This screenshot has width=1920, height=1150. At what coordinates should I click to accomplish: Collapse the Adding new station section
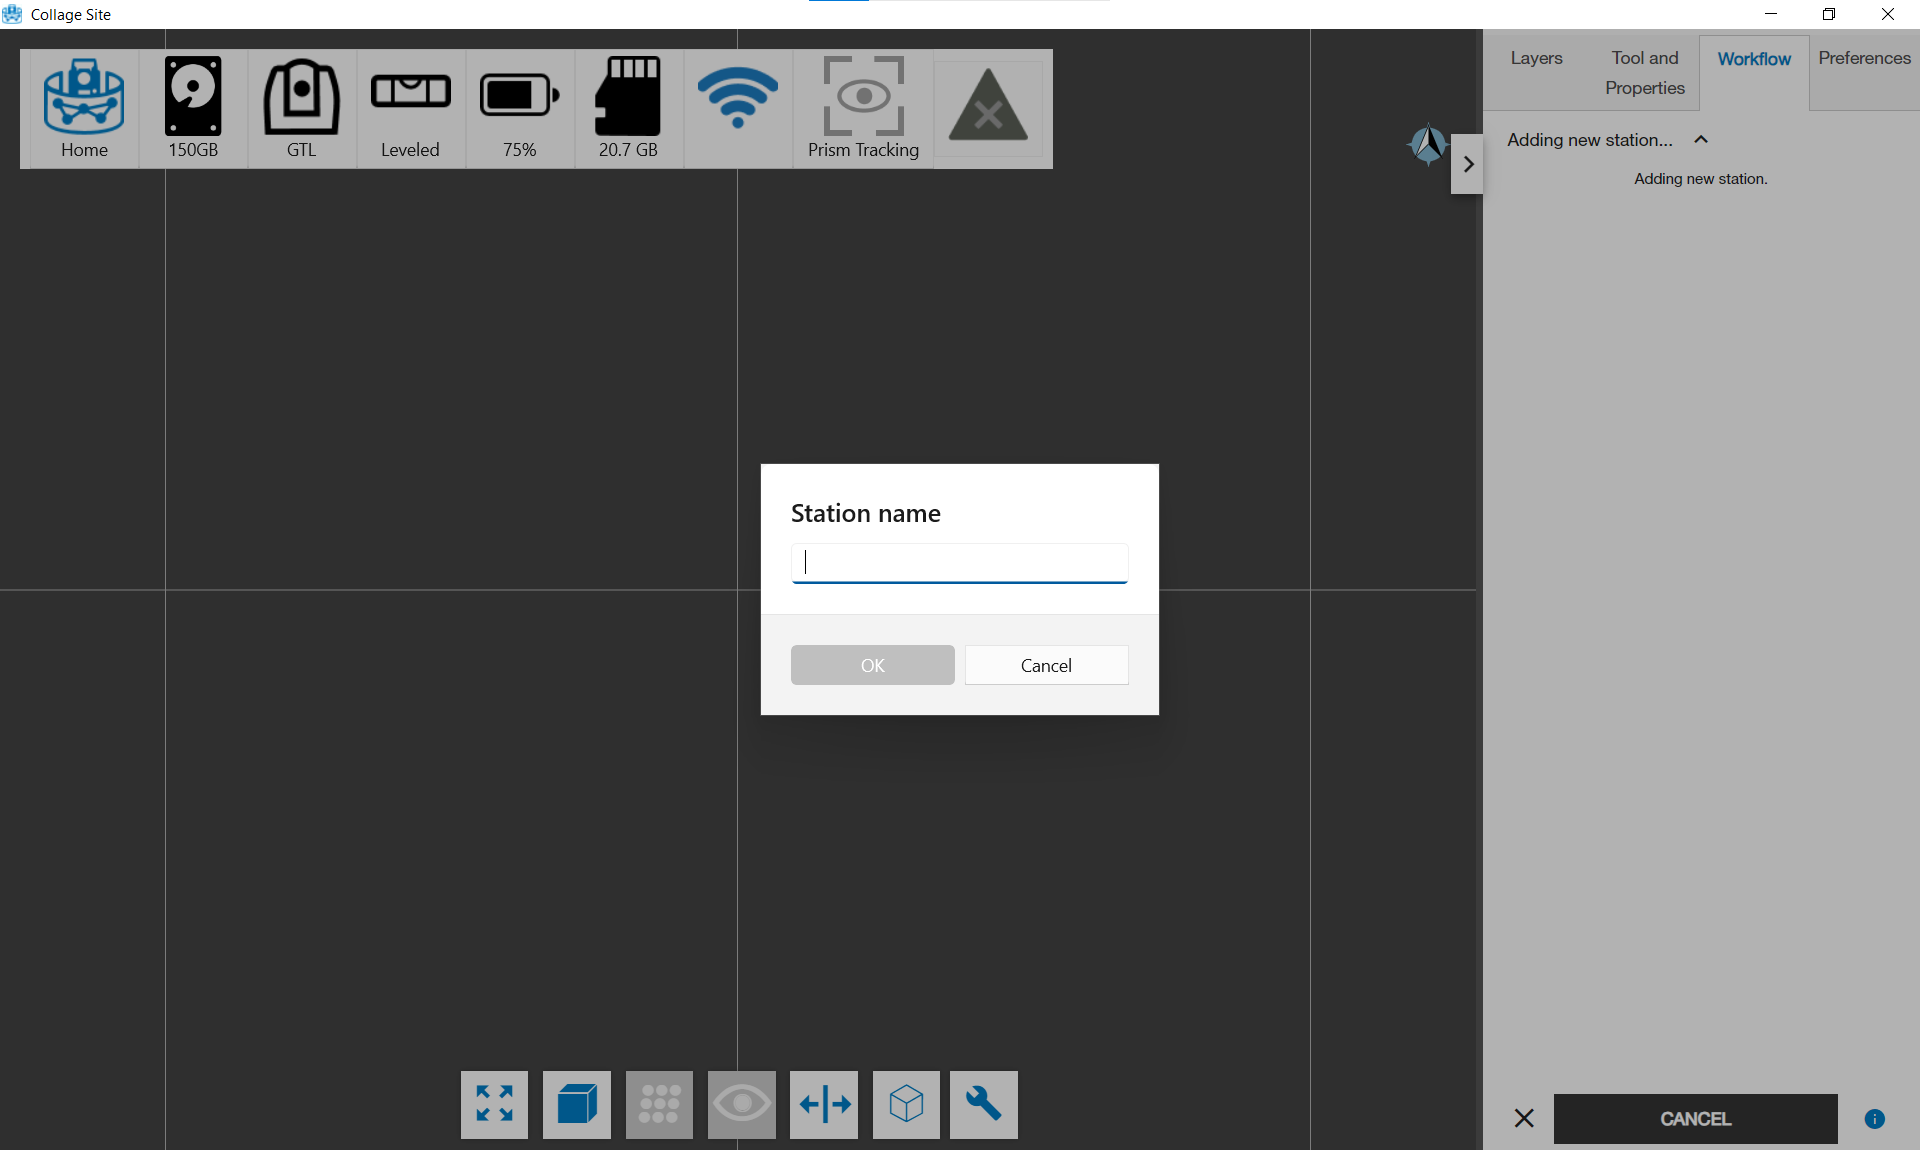(x=1701, y=140)
